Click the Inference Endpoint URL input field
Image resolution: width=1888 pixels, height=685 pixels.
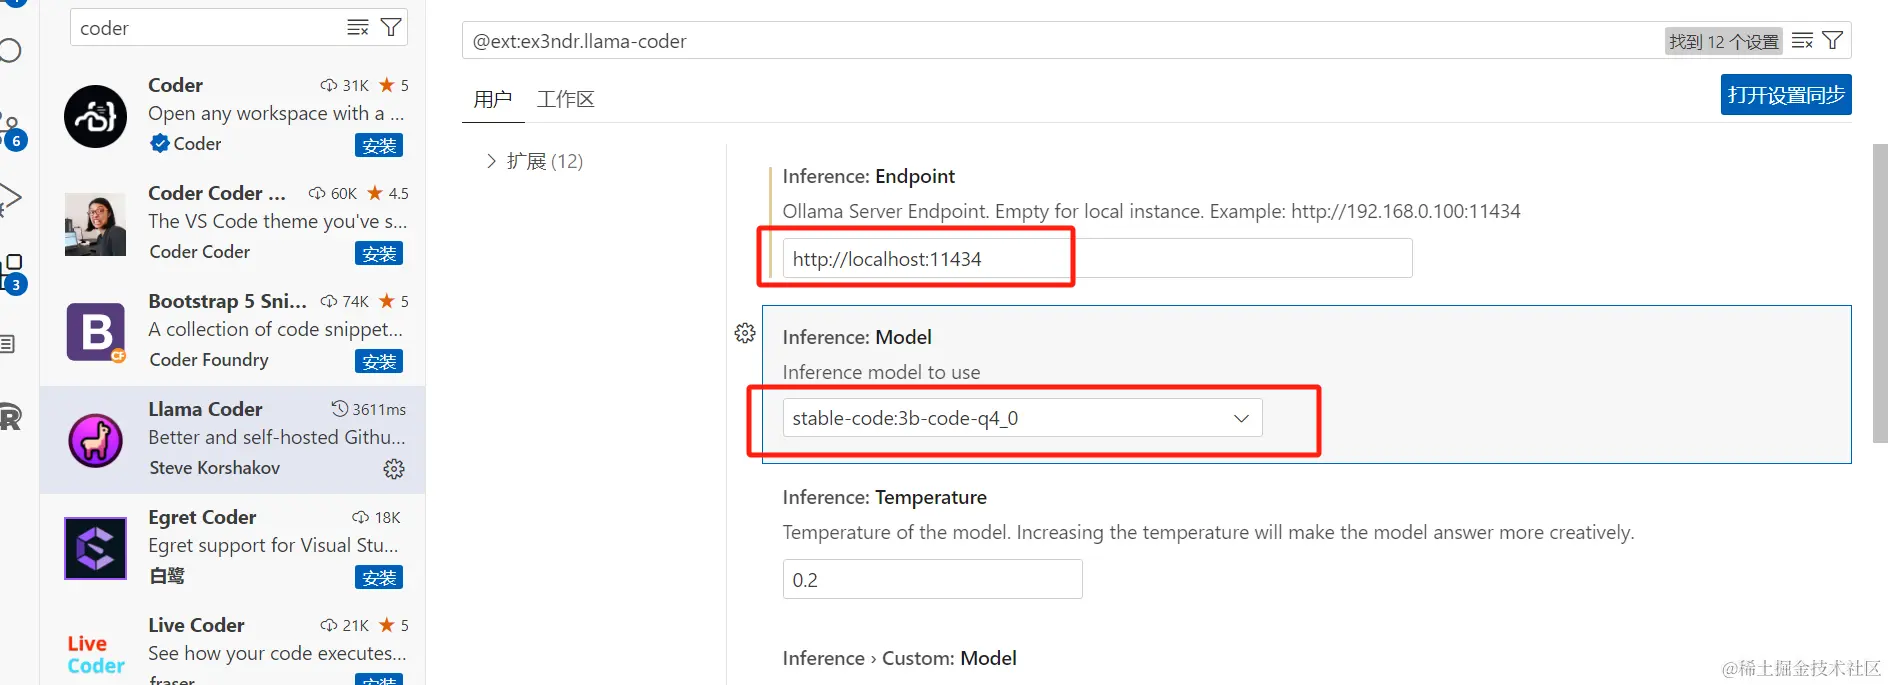click(x=1097, y=259)
